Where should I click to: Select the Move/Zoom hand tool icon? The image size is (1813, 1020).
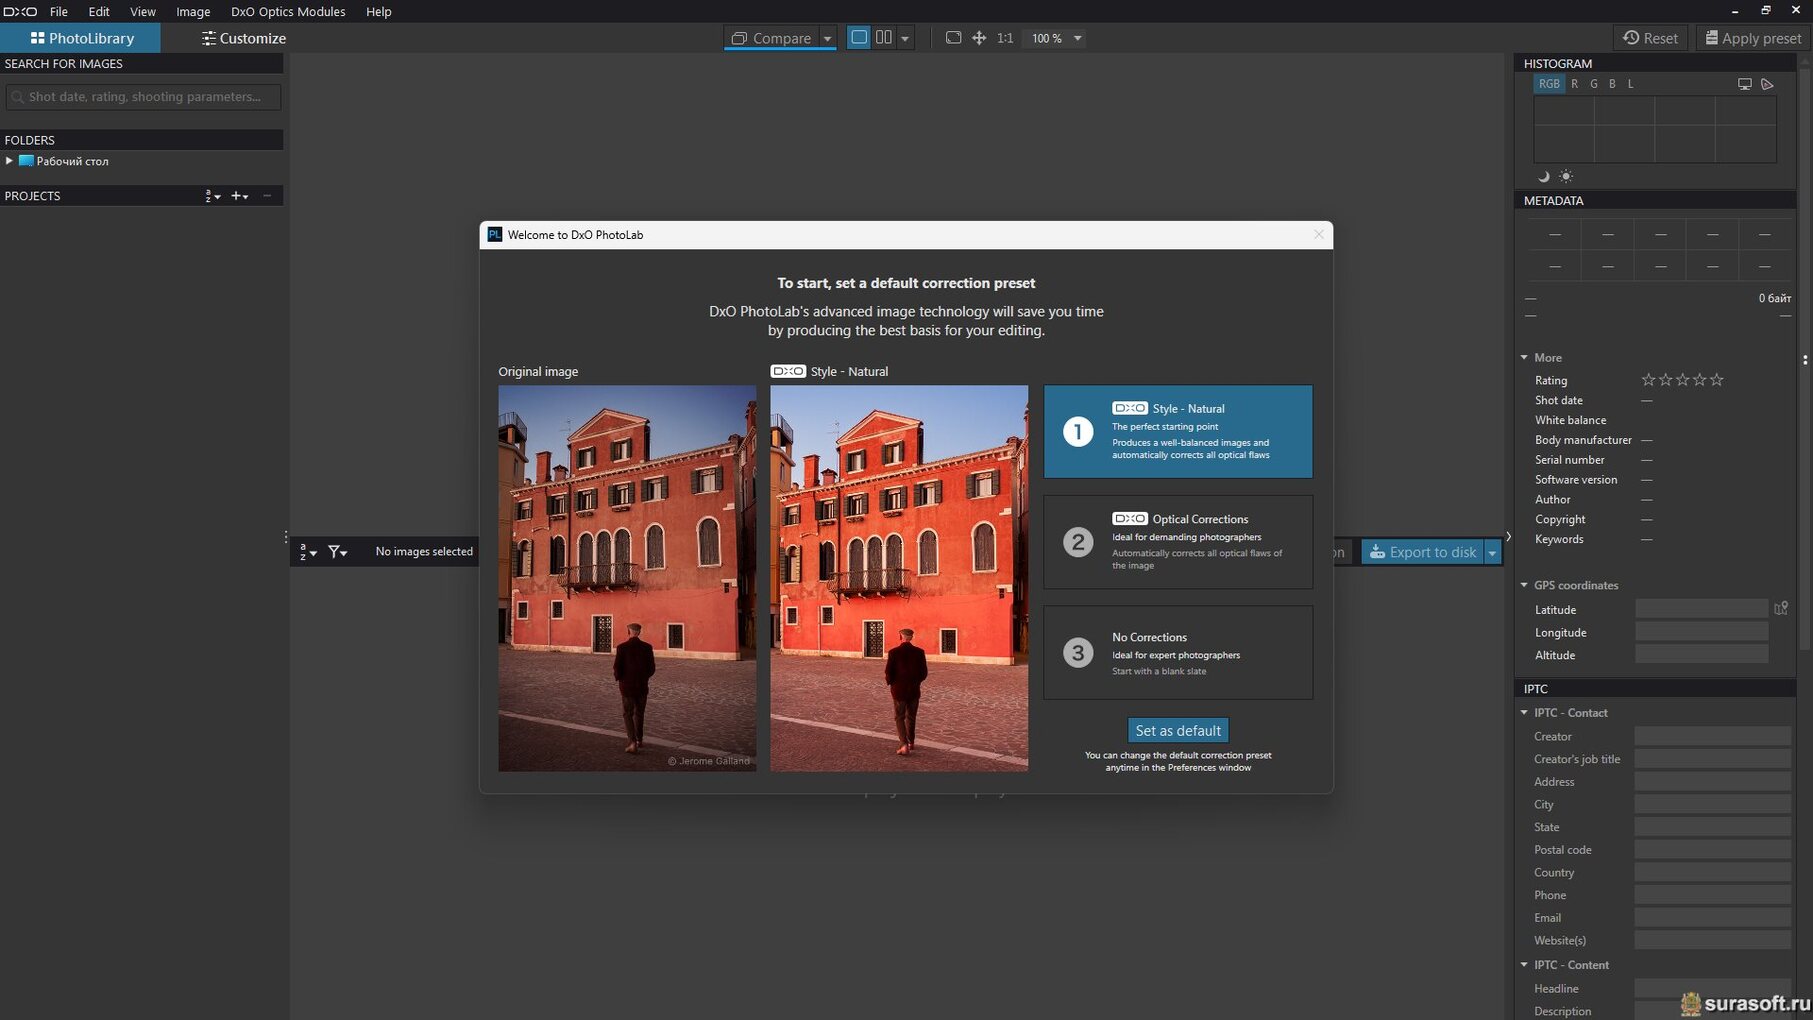tap(979, 38)
